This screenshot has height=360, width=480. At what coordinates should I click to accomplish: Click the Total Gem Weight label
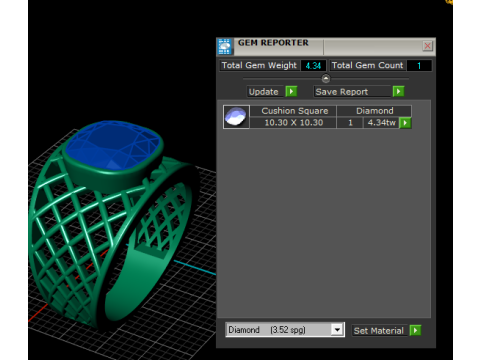[259, 65]
